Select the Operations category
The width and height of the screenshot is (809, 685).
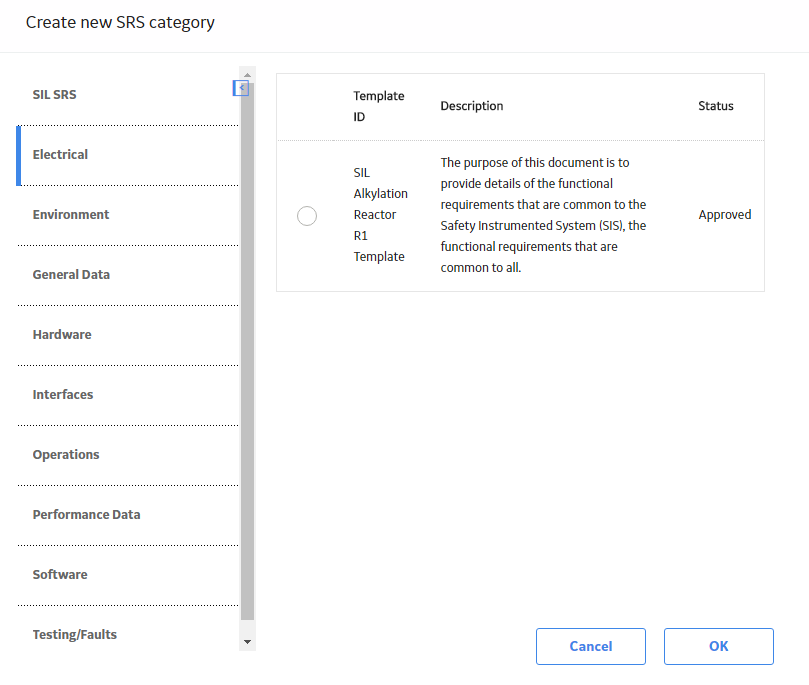pos(128,455)
